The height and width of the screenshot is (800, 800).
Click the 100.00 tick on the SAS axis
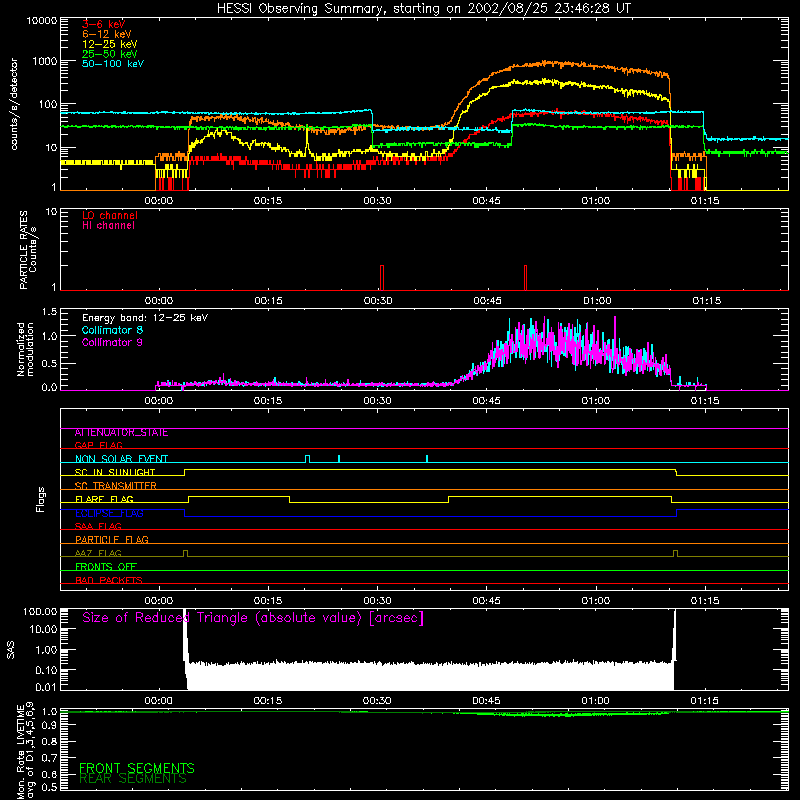40,612
